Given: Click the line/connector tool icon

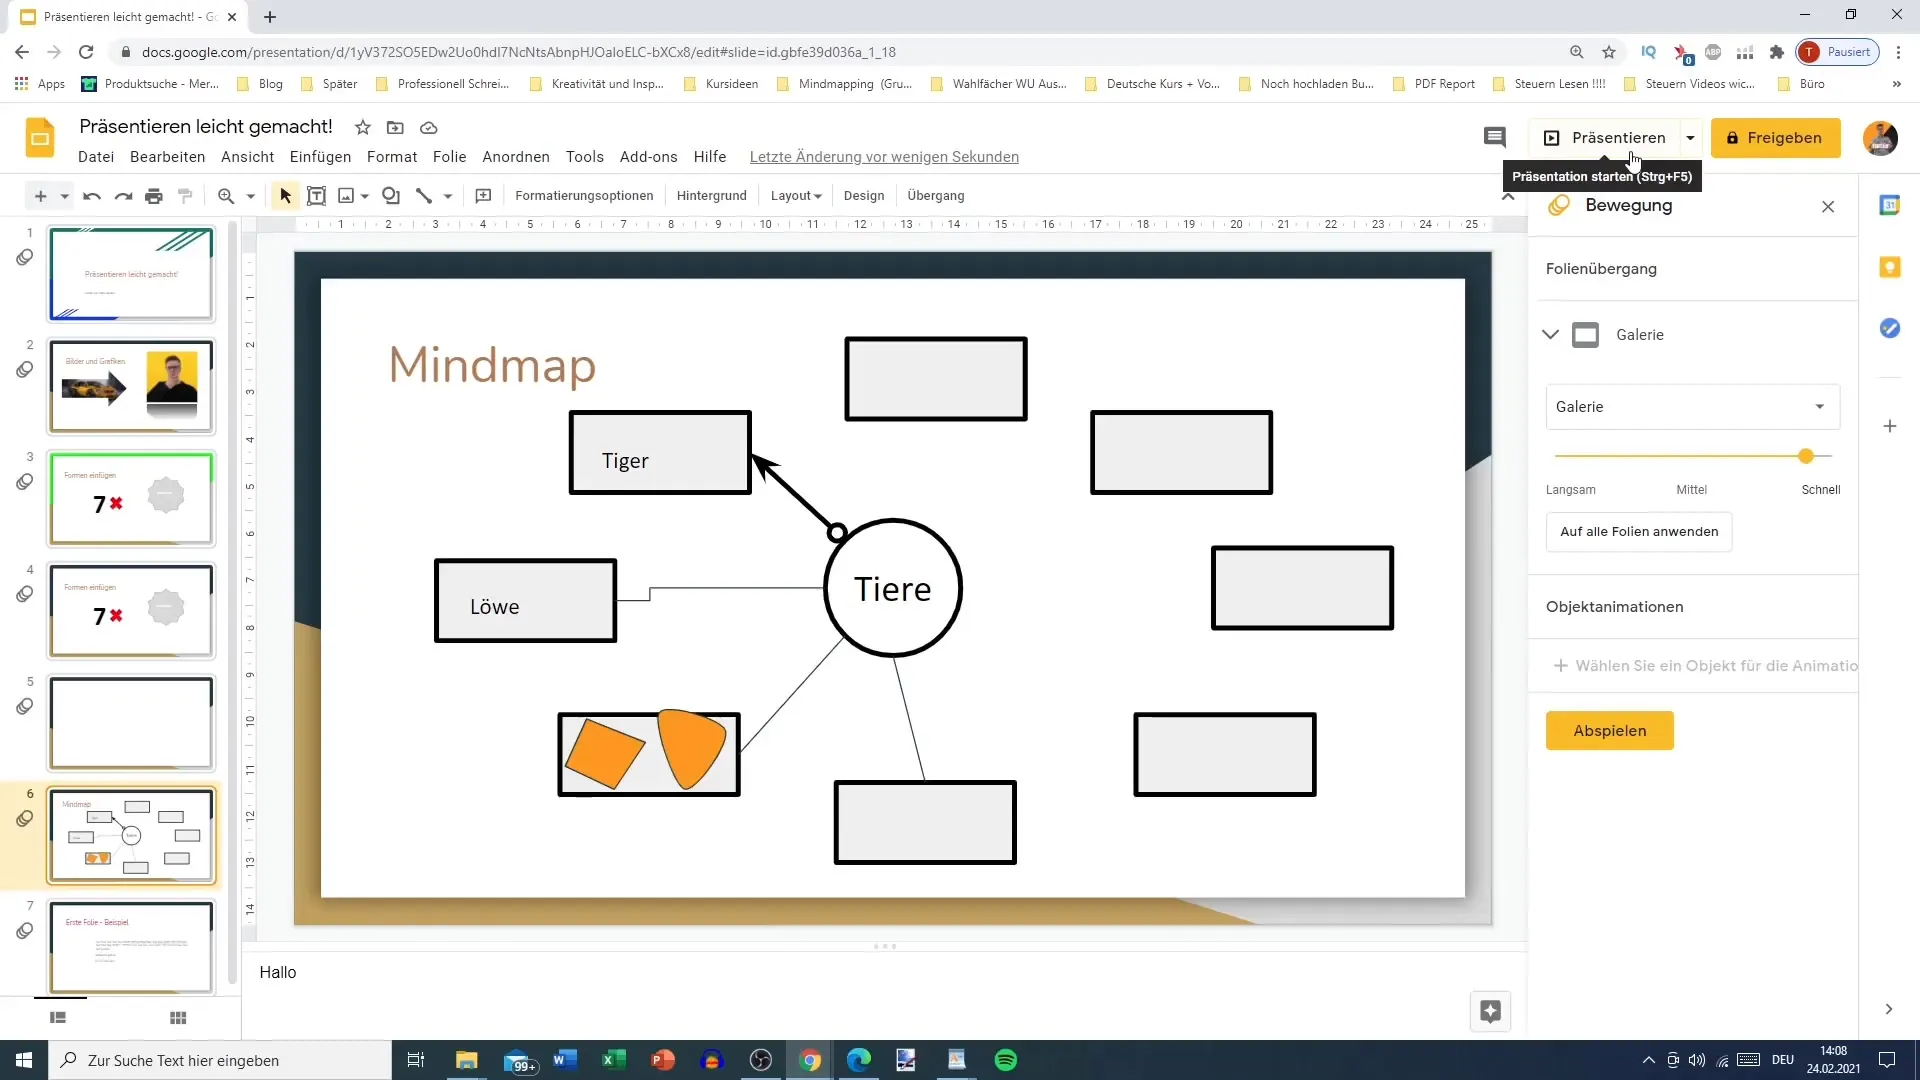Looking at the screenshot, I should pos(425,195).
